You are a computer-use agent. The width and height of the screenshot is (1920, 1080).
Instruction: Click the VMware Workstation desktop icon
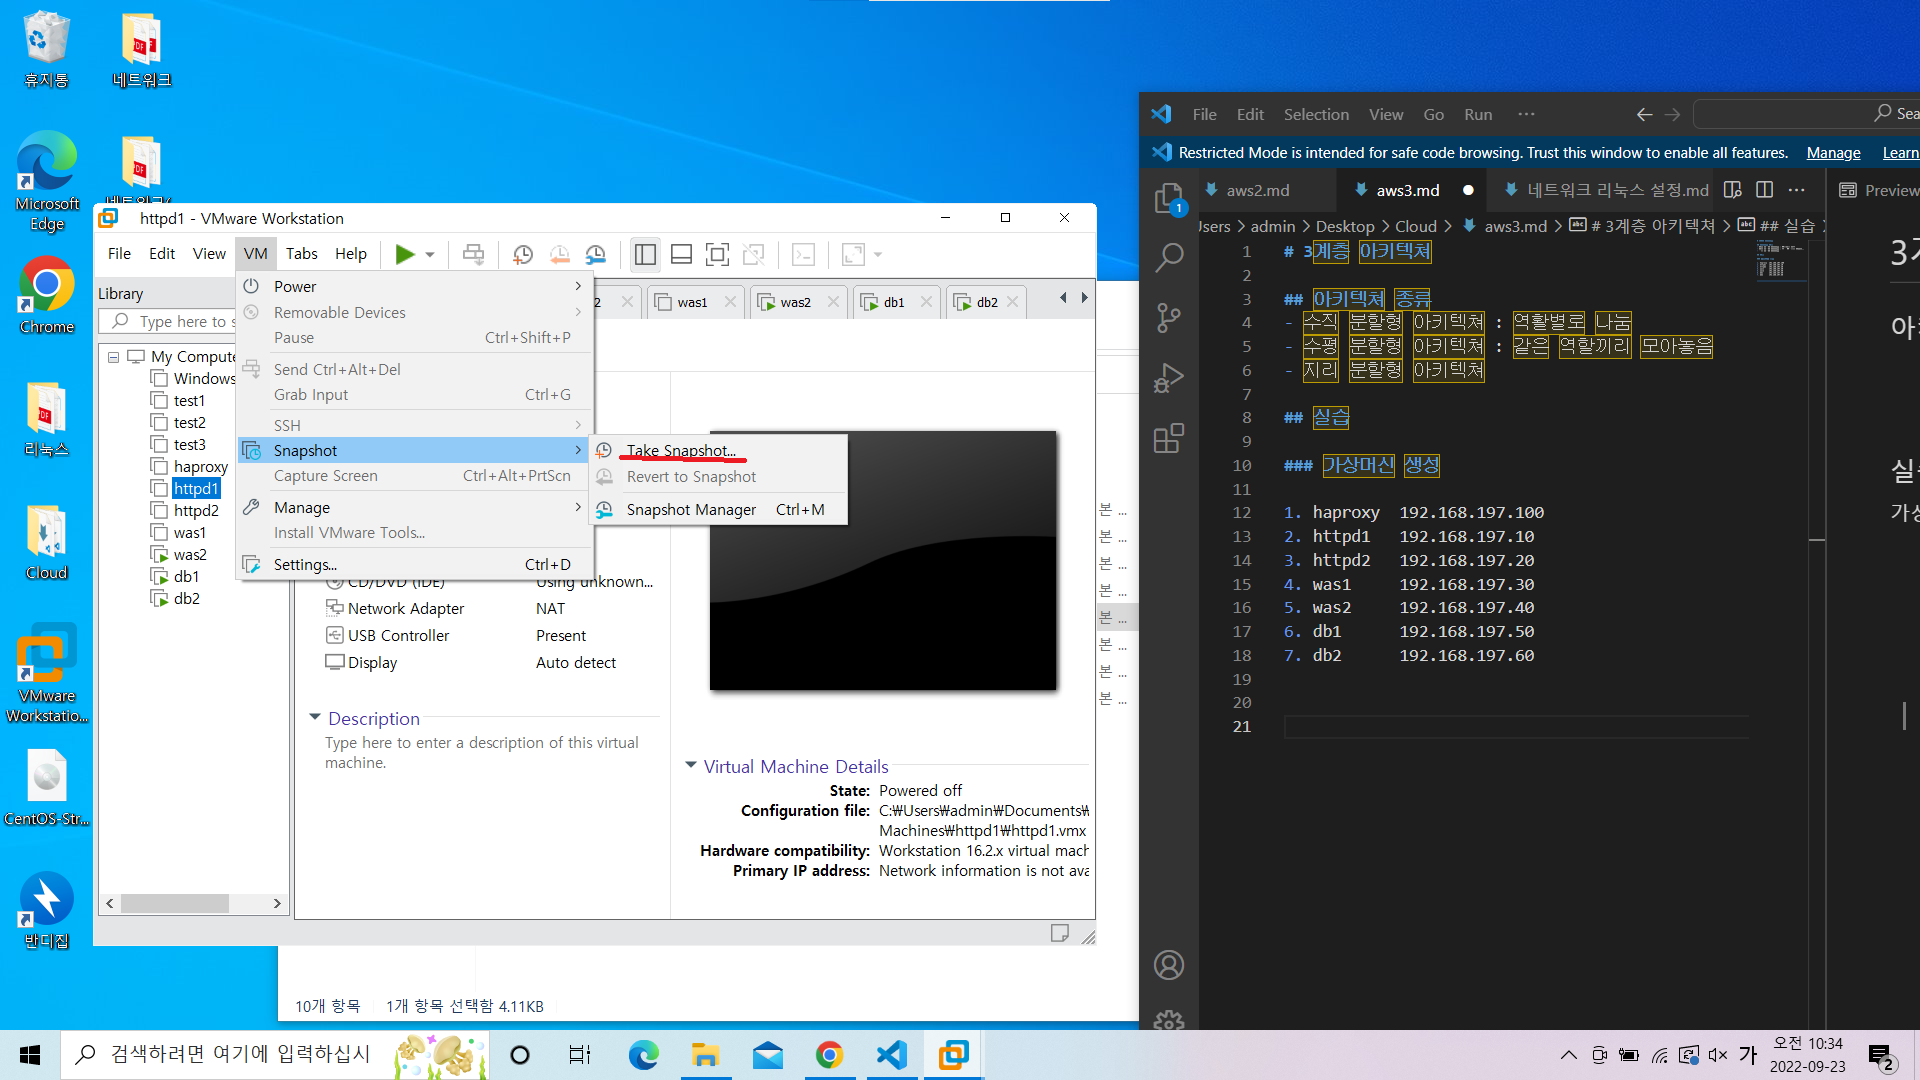pos(46,672)
